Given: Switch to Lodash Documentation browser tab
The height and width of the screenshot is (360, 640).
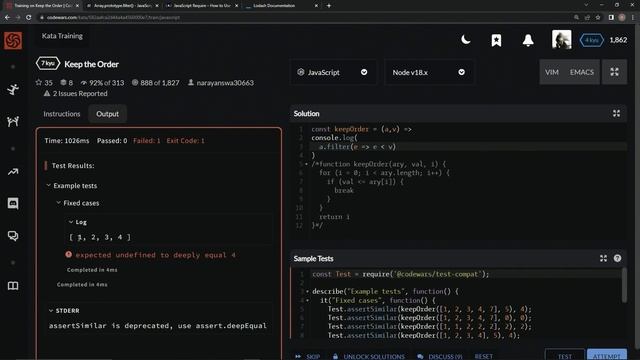Looking at the screenshot, I should point(282,6).
